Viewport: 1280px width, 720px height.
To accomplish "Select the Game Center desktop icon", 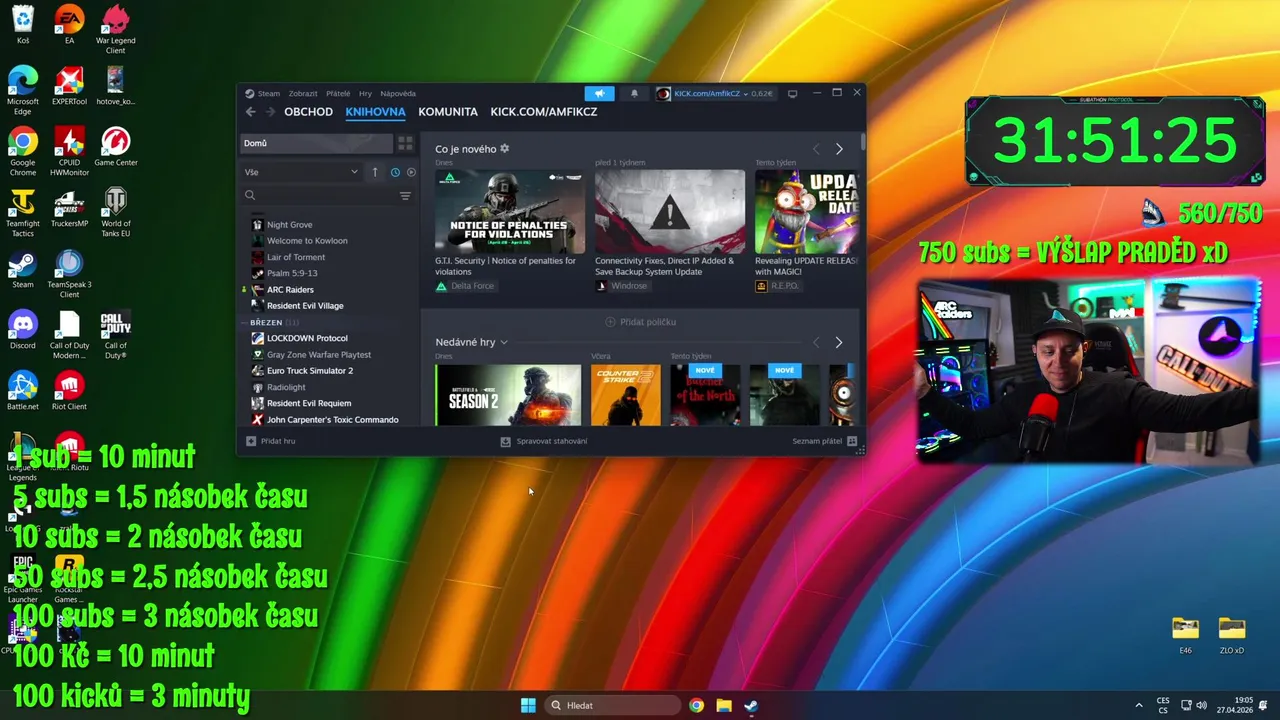I will (x=115, y=147).
